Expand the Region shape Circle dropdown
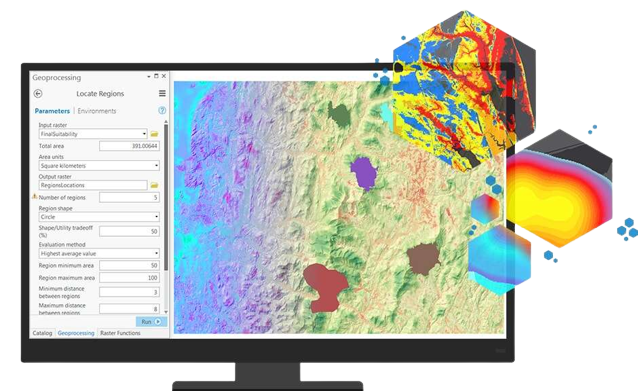 click(99, 217)
